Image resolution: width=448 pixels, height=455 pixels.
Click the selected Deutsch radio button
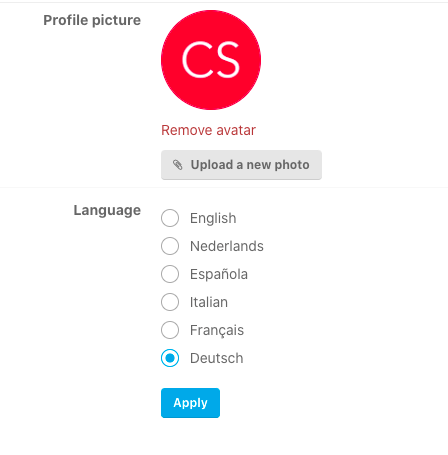170,358
